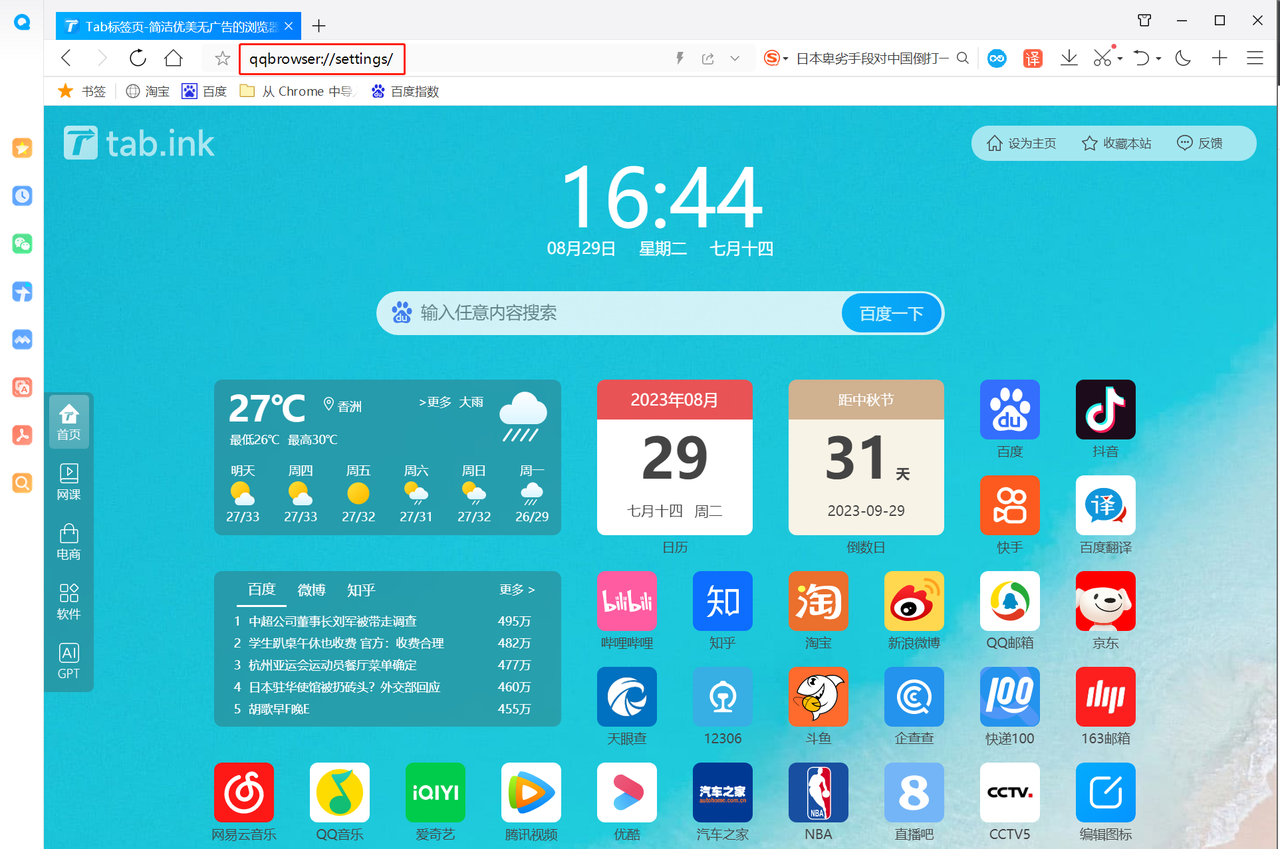Click the search magnifier in the toolbar search box

[963, 58]
